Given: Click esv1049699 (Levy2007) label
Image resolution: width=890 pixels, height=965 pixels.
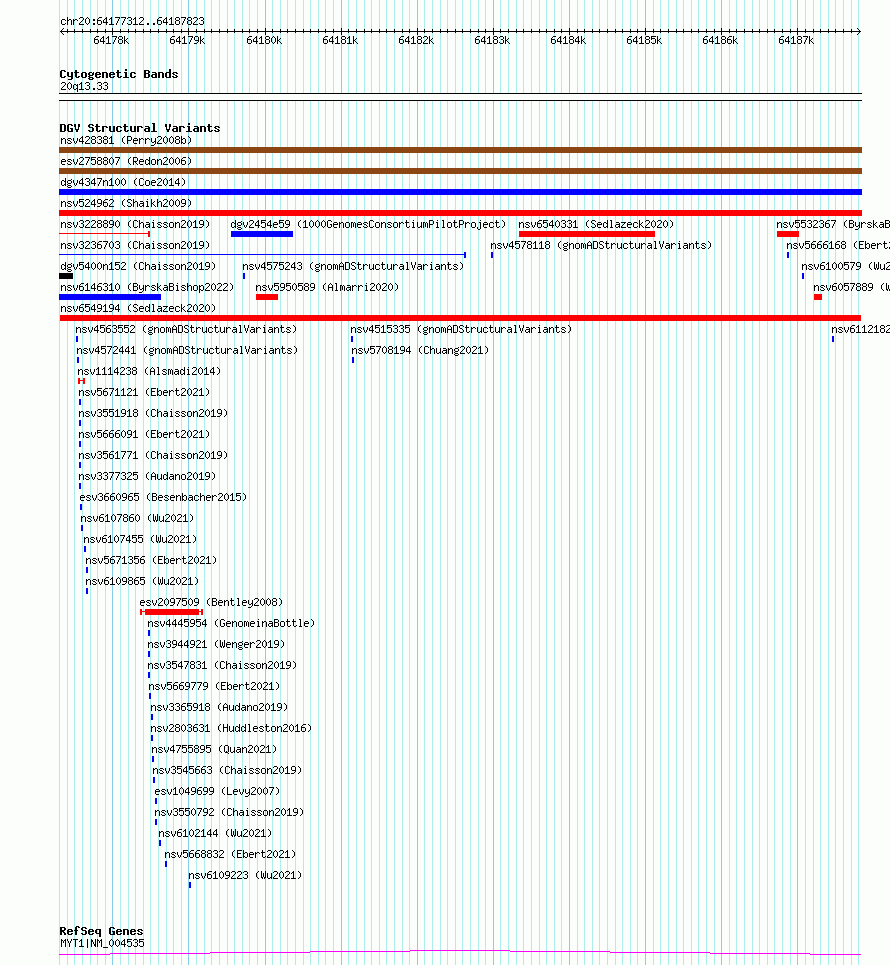Looking at the screenshot, I should pyautogui.click(x=217, y=791).
